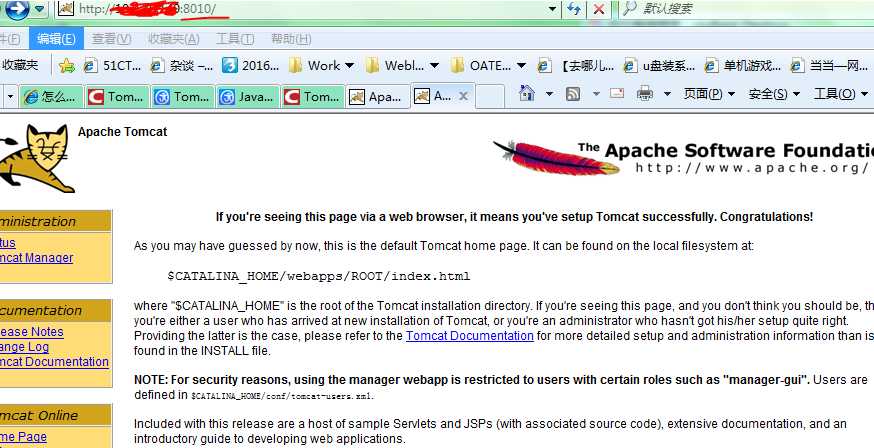Click the Tomcat cat logo image

(x=36, y=158)
